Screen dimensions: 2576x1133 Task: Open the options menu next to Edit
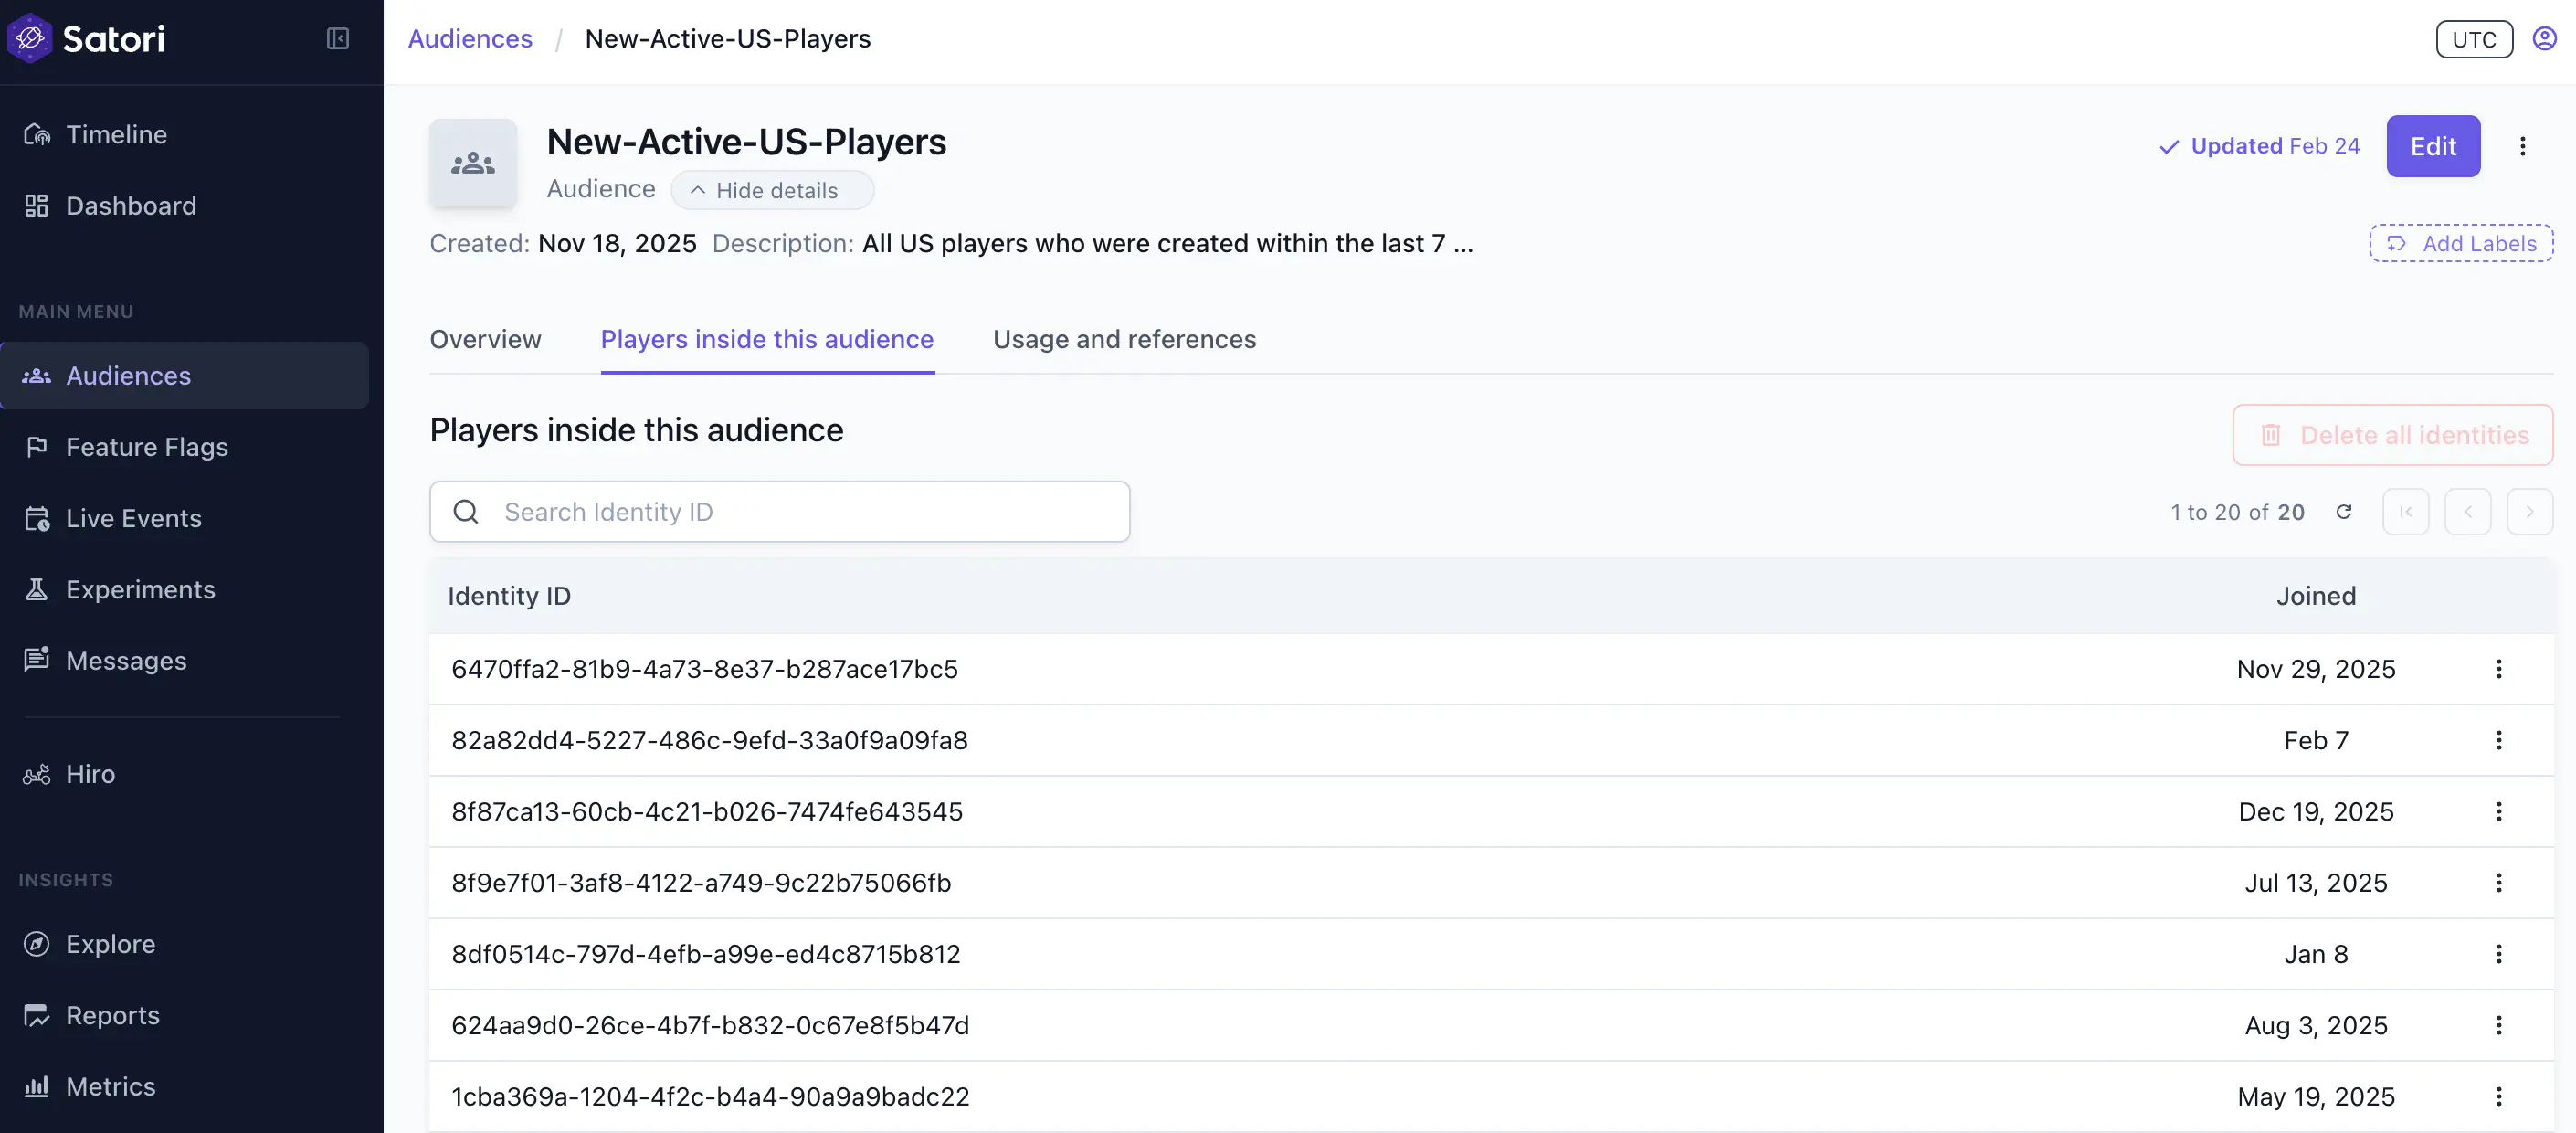[x=2524, y=146]
